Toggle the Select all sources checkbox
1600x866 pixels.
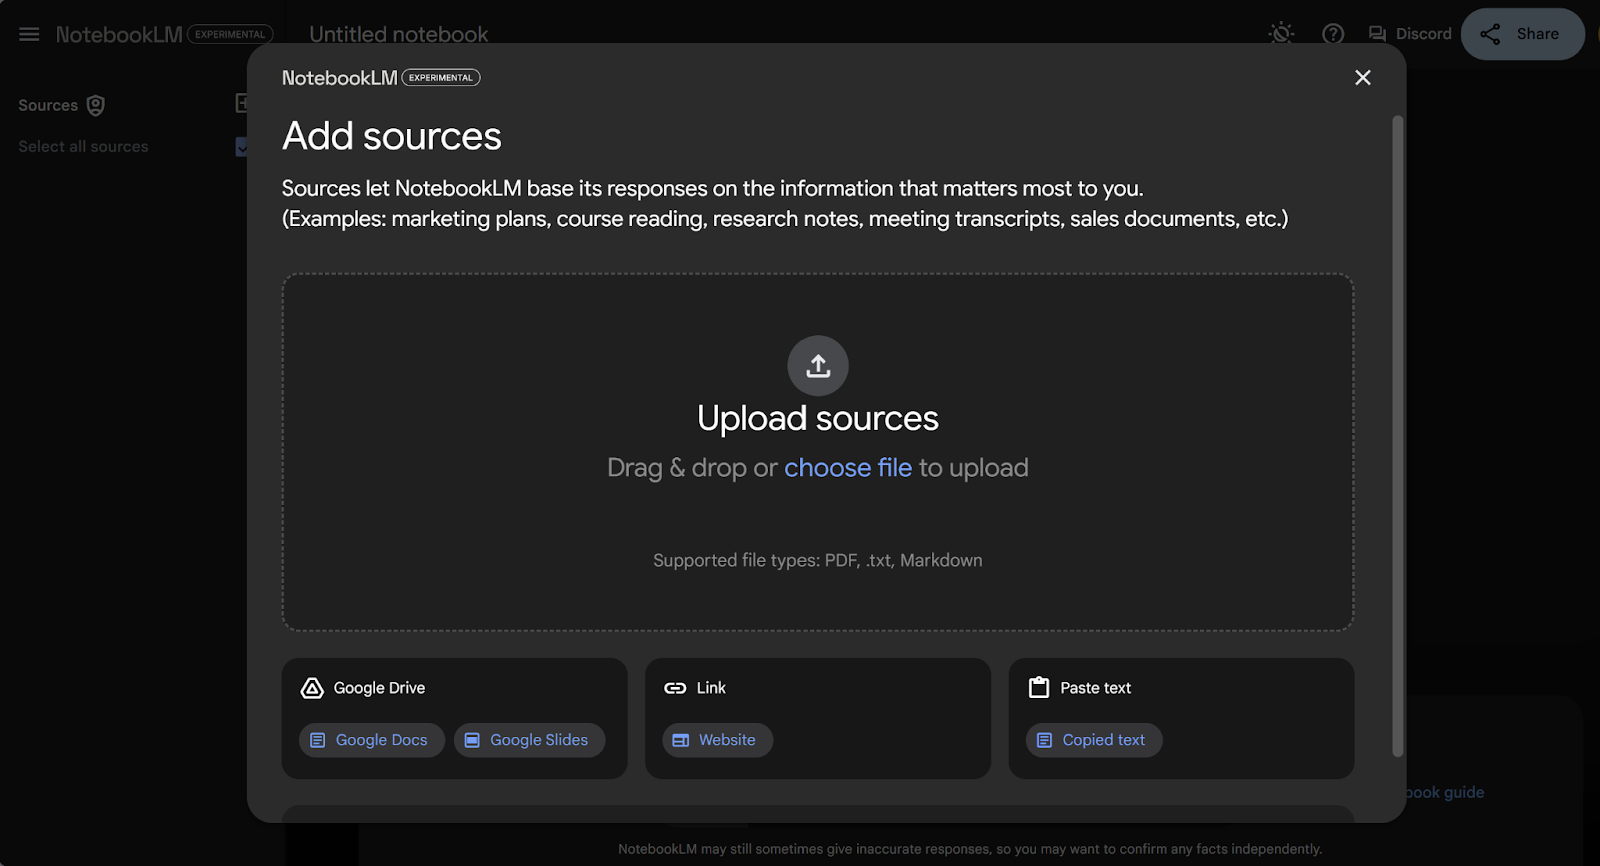click(241, 147)
